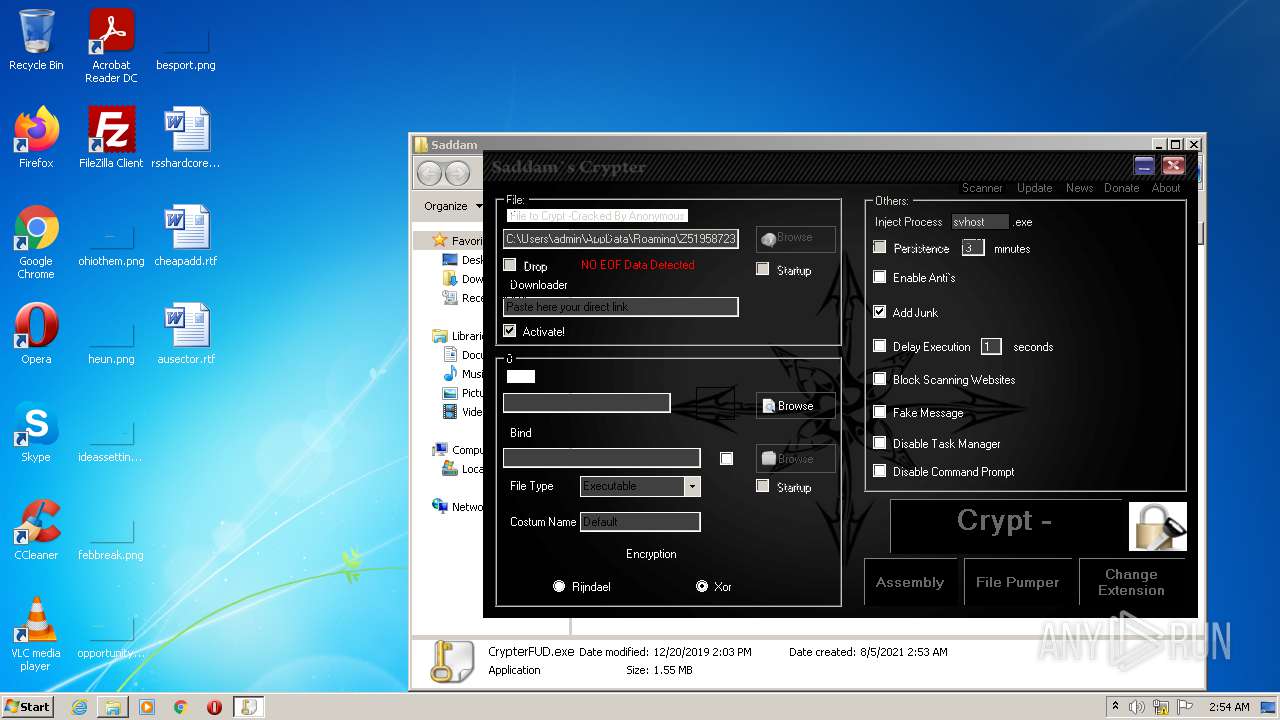
Task: Enable the Enable Anti's checkbox
Action: pyautogui.click(x=880, y=277)
